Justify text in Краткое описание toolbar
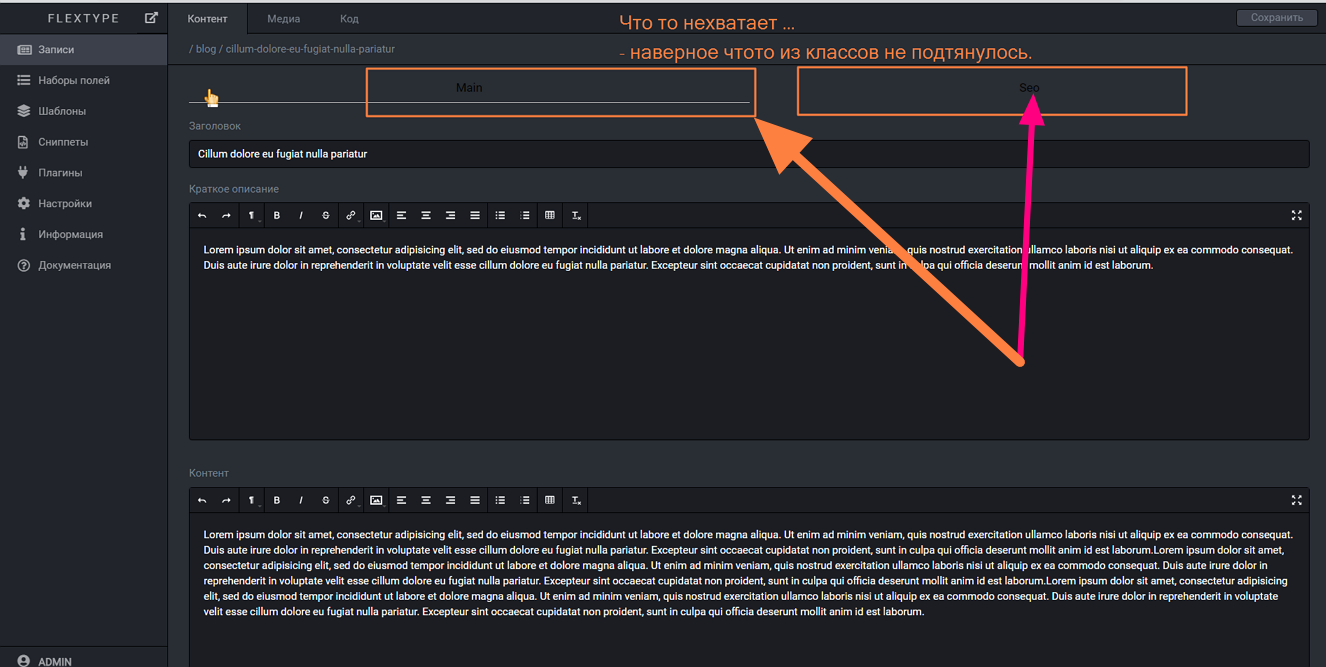 [x=475, y=215]
